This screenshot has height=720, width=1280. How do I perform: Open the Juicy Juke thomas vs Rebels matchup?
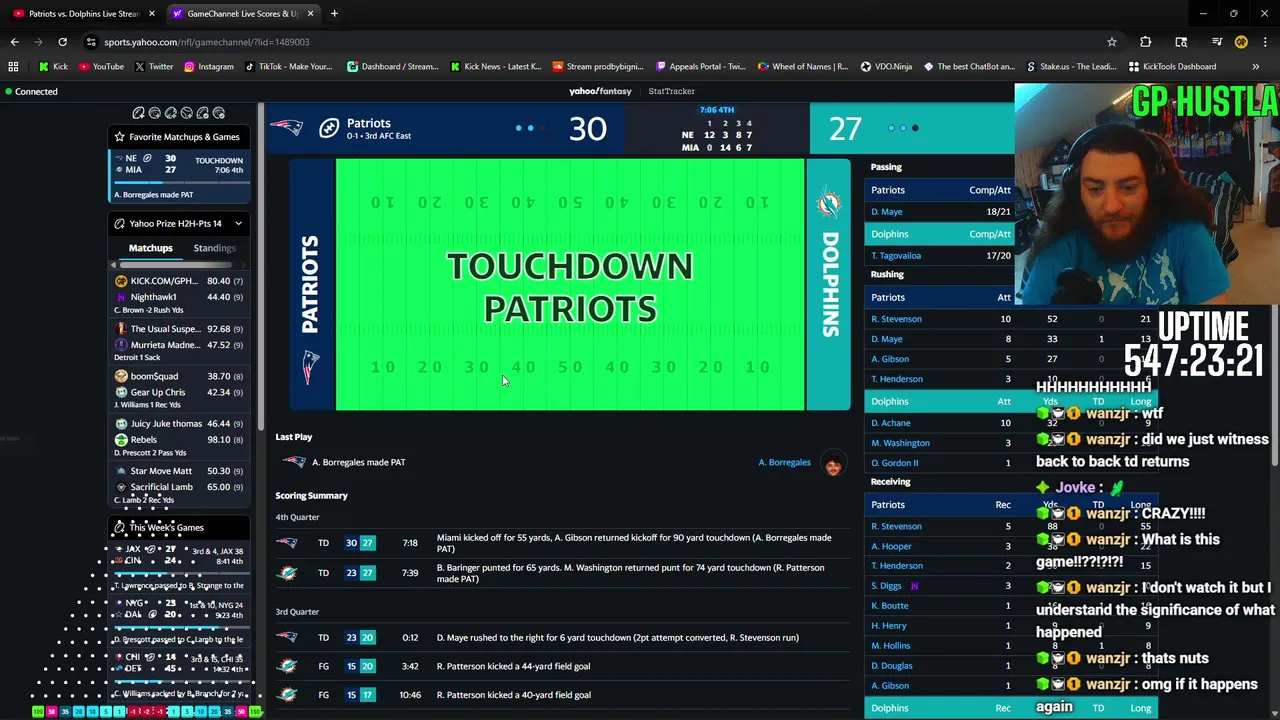pyautogui.click(x=179, y=437)
